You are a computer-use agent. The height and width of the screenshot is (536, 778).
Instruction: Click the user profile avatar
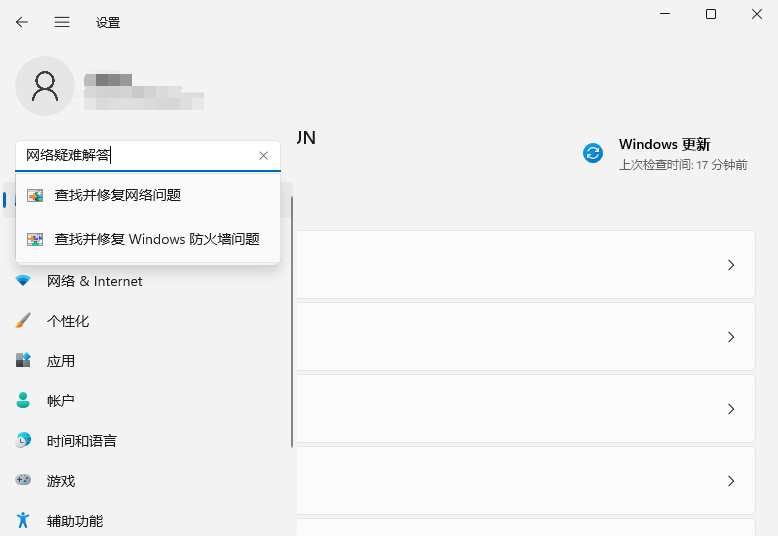(45, 86)
